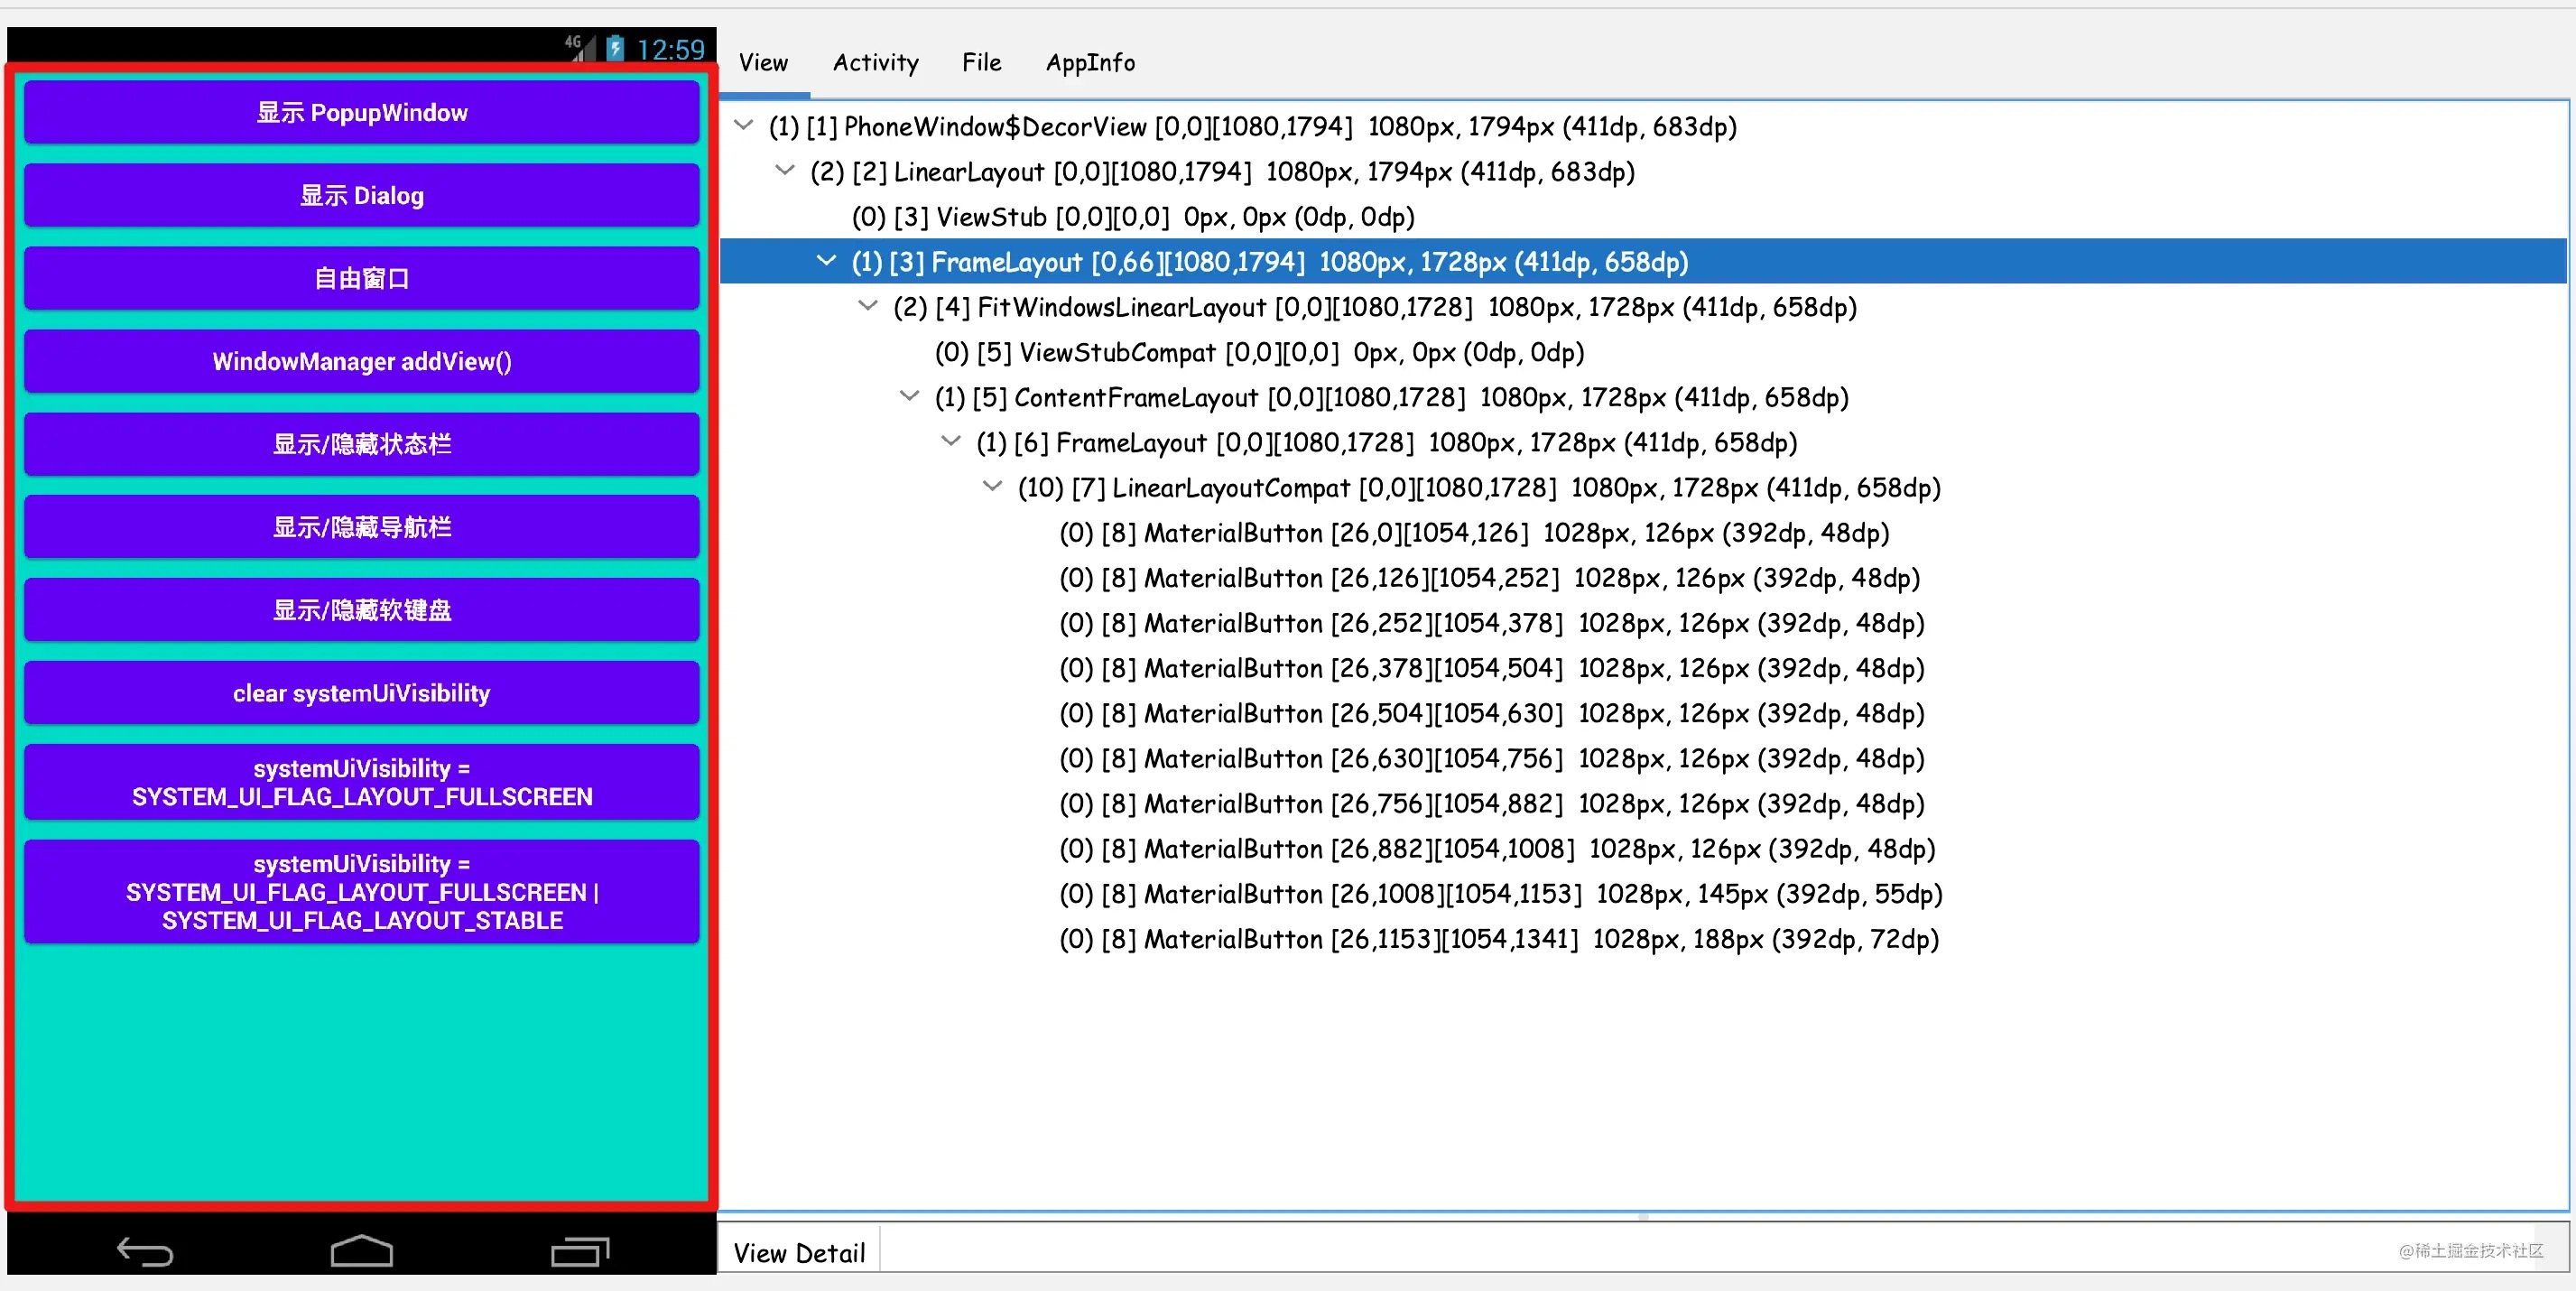Collapse the FitWindowsLinearLayout node chevron
This screenshot has height=1291, width=2576.
pos(868,306)
